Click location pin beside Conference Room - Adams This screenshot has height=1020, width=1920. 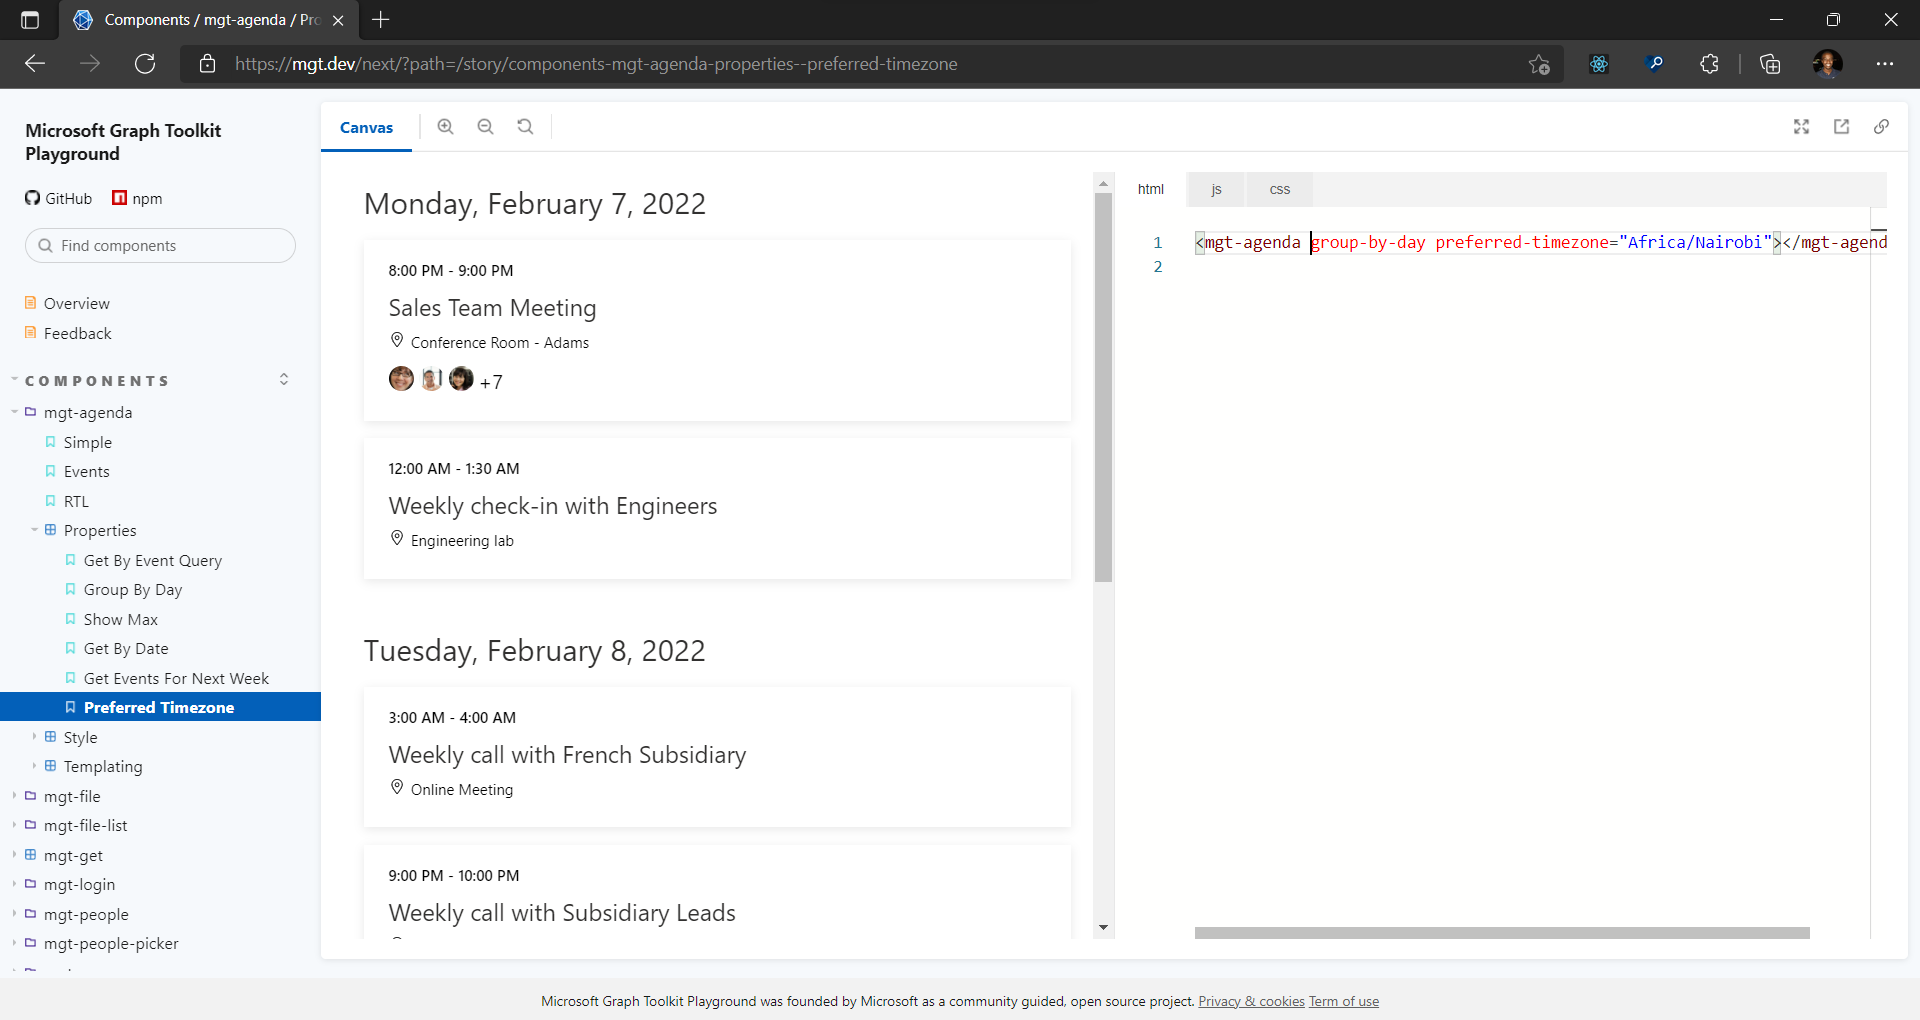pos(397,341)
